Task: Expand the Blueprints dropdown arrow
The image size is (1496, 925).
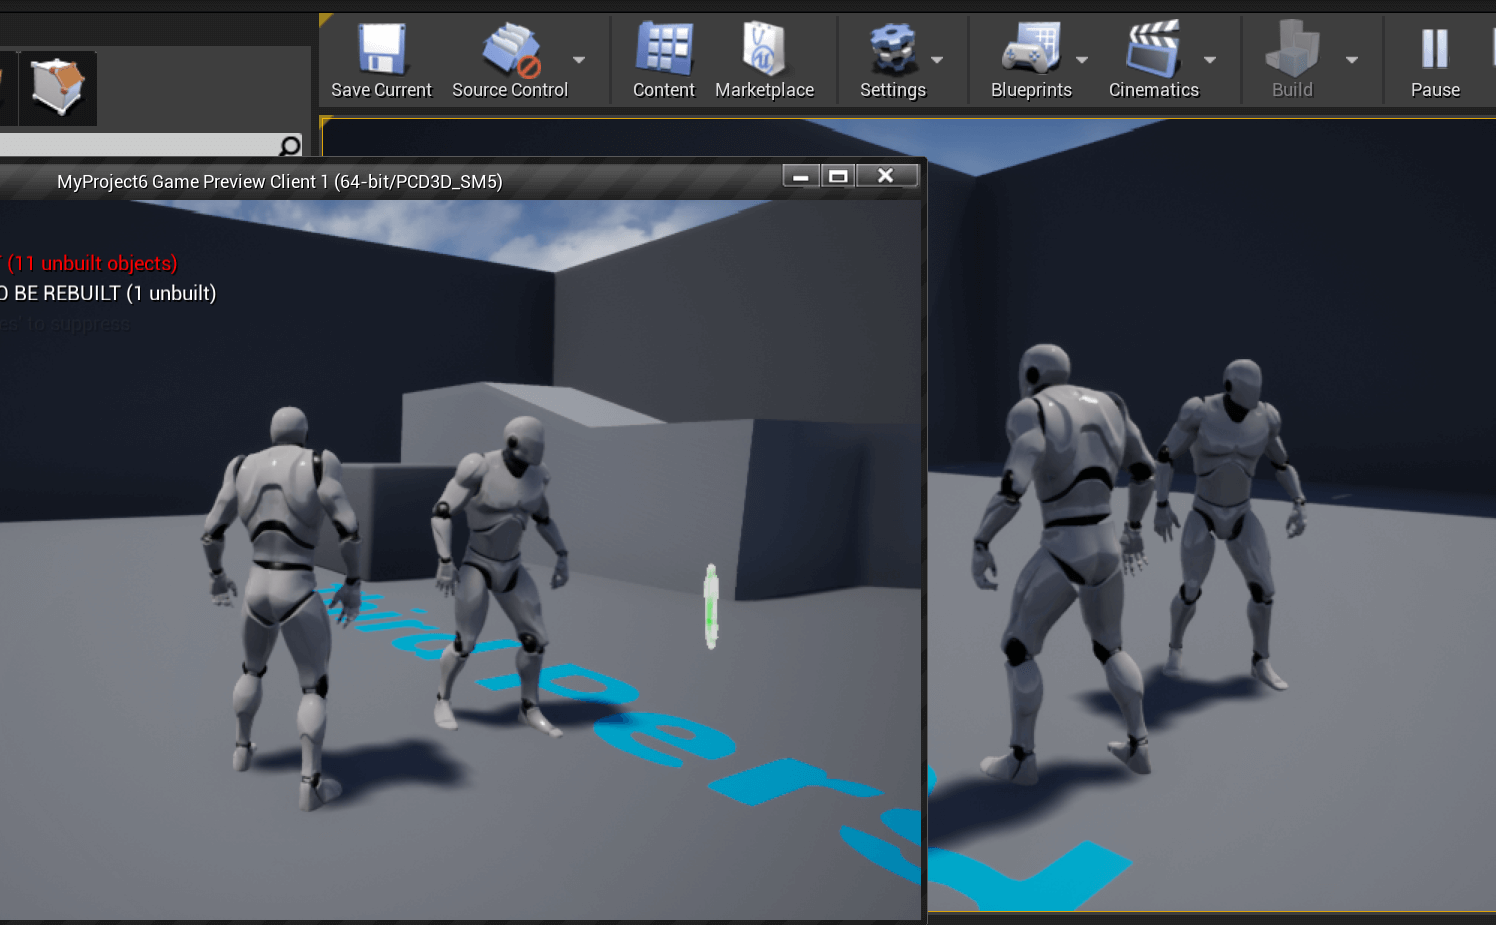Action: (1082, 60)
